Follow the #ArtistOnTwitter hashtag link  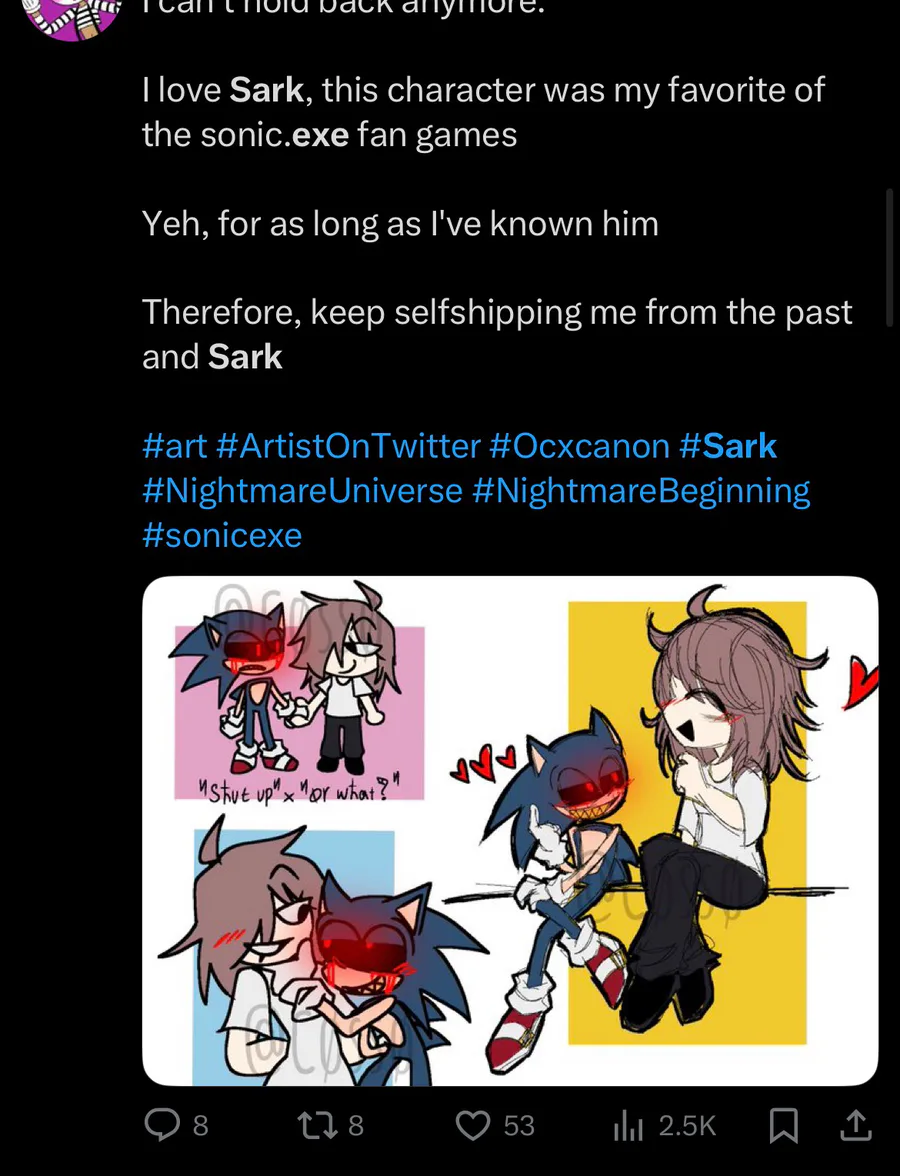(348, 446)
